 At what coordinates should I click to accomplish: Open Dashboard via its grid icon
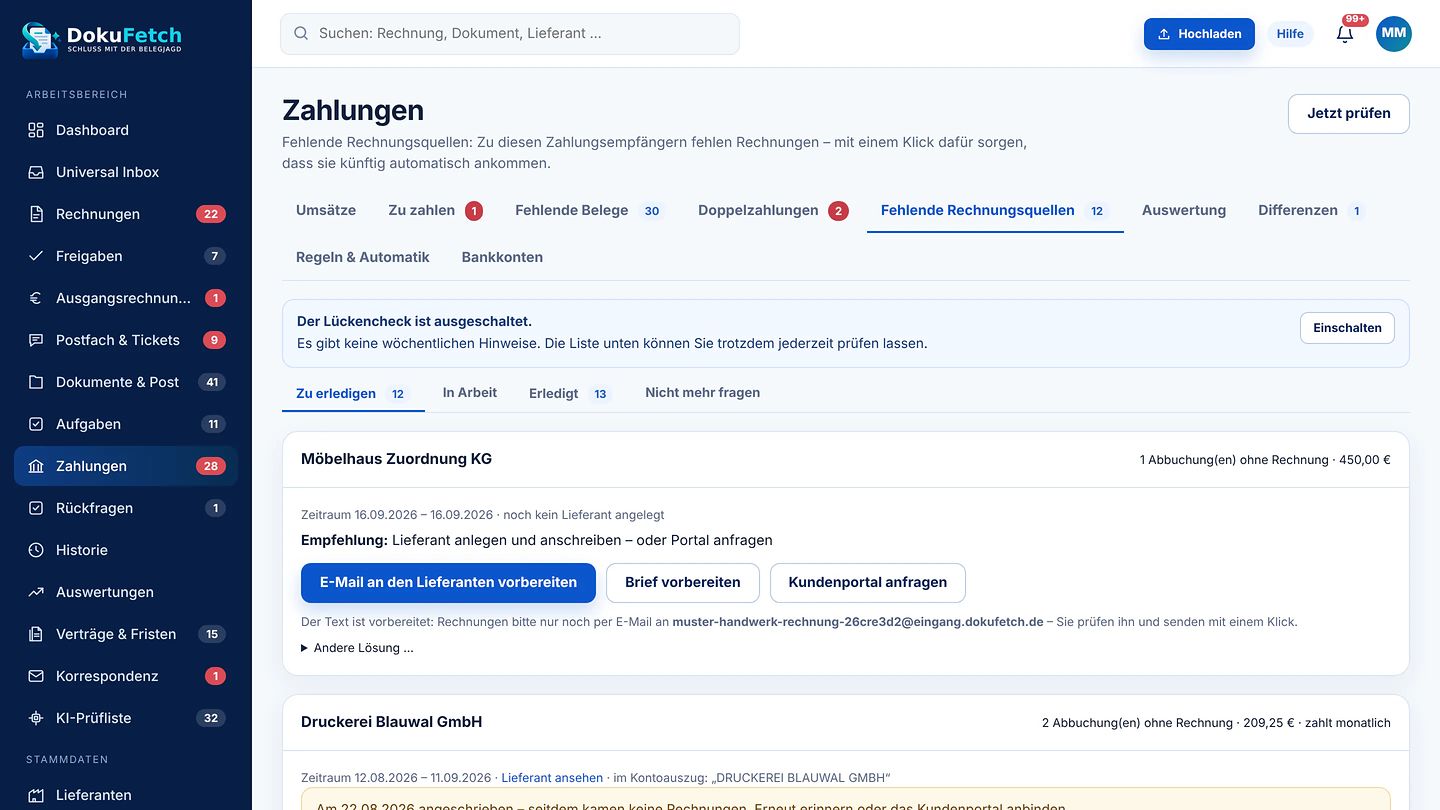tap(36, 130)
